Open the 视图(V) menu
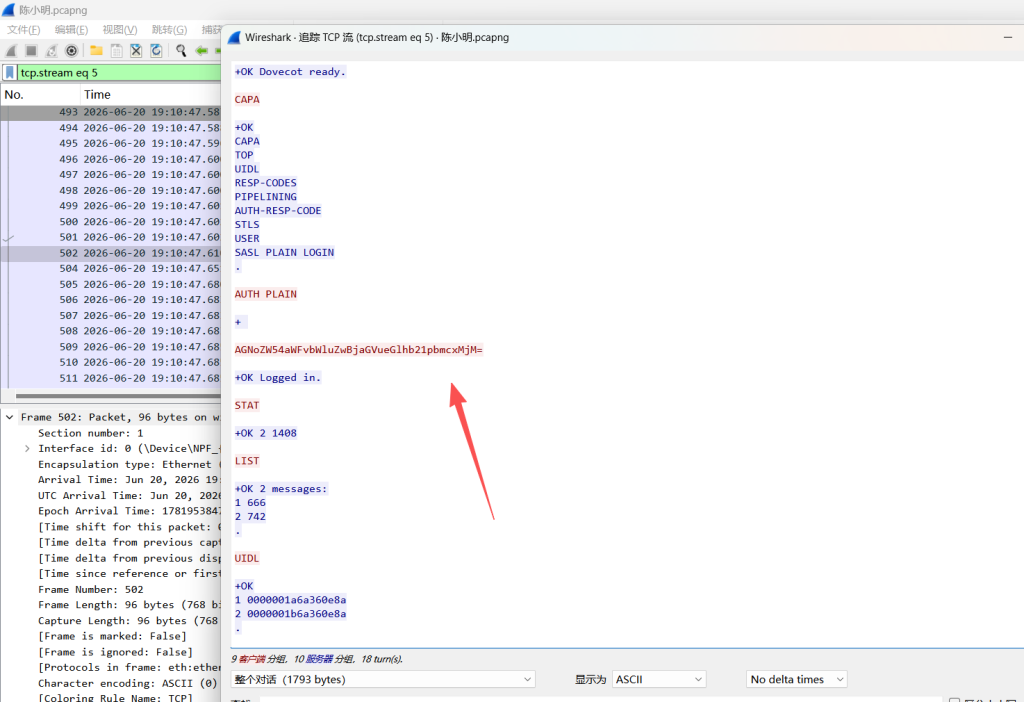Viewport: 1024px width, 702px height. [120, 29]
